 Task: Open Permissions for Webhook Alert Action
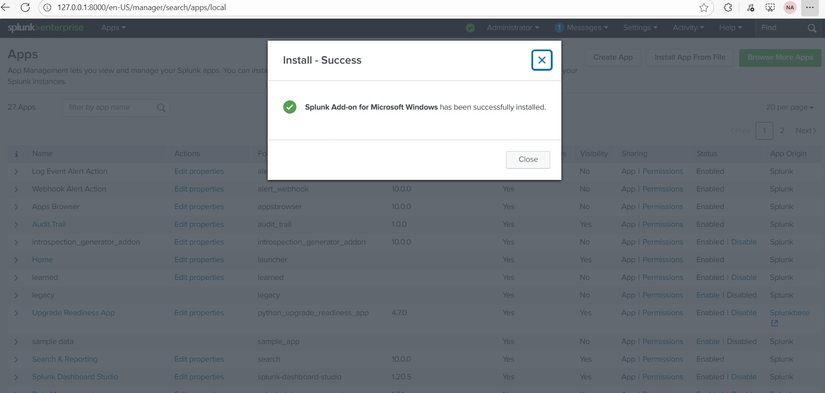coord(662,189)
